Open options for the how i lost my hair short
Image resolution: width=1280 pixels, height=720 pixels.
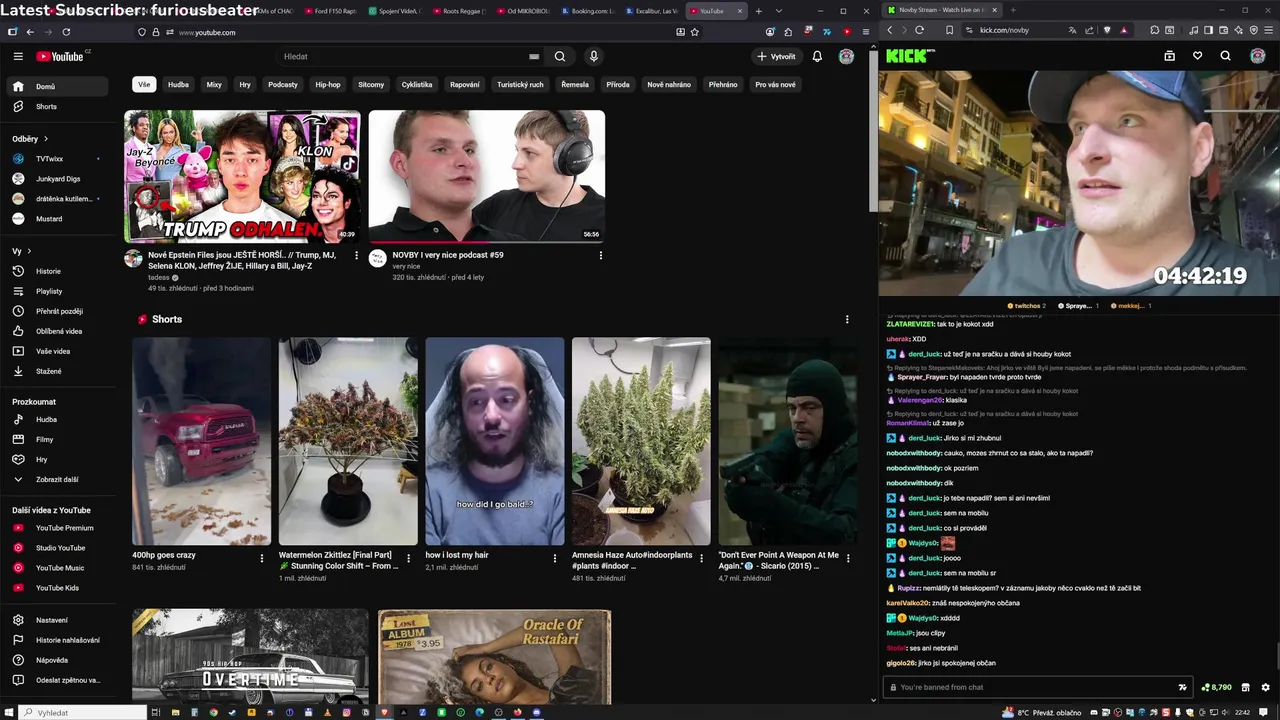coord(555,558)
